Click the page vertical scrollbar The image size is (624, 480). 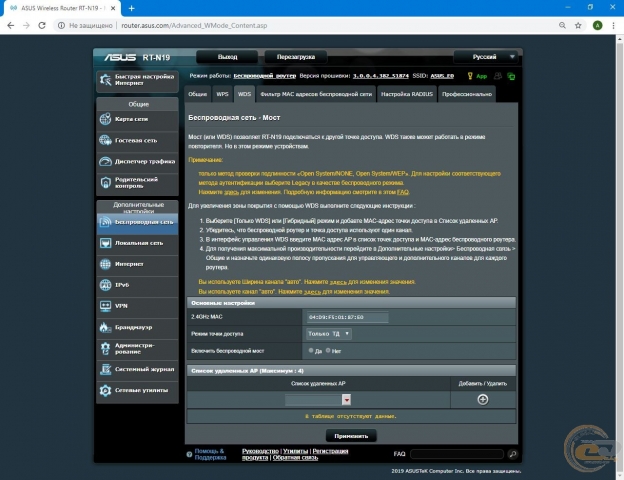tap(620, 257)
